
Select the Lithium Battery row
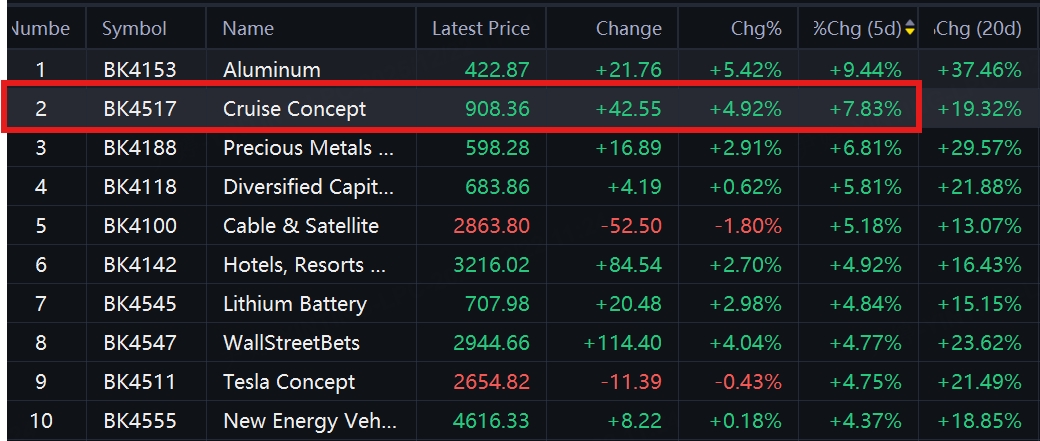[294, 304]
